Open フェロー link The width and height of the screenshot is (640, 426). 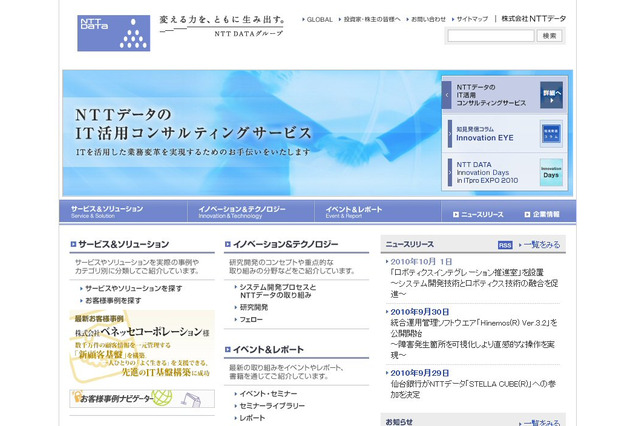pos(249,320)
